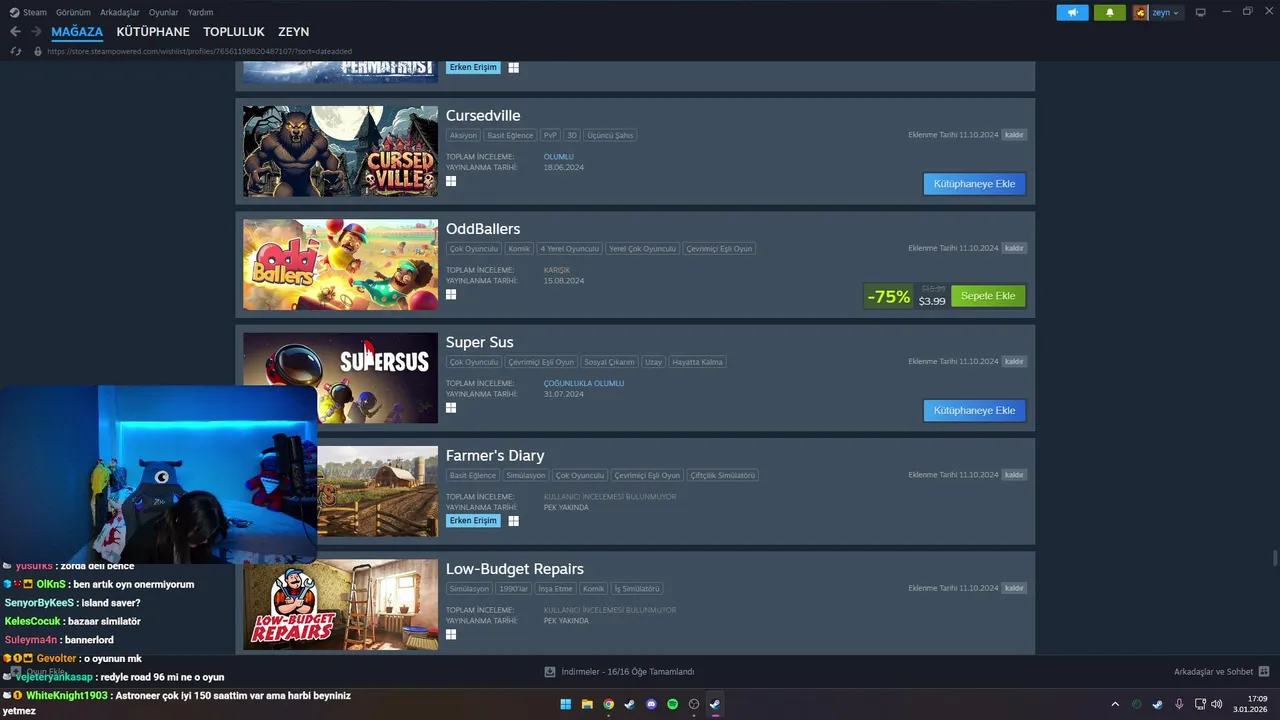The height and width of the screenshot is (720, 1280).
Task: Click the İnşa Etme tag
Action: click(555, 589)
